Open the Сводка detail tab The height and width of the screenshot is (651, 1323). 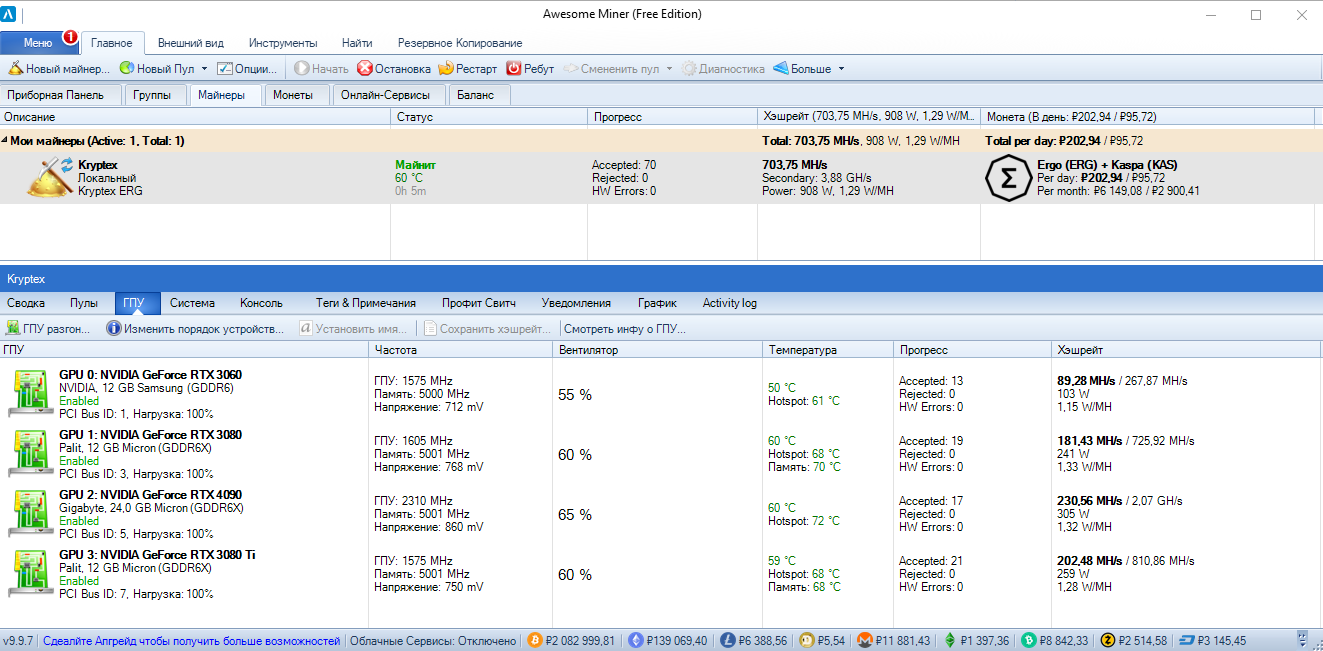26,303
